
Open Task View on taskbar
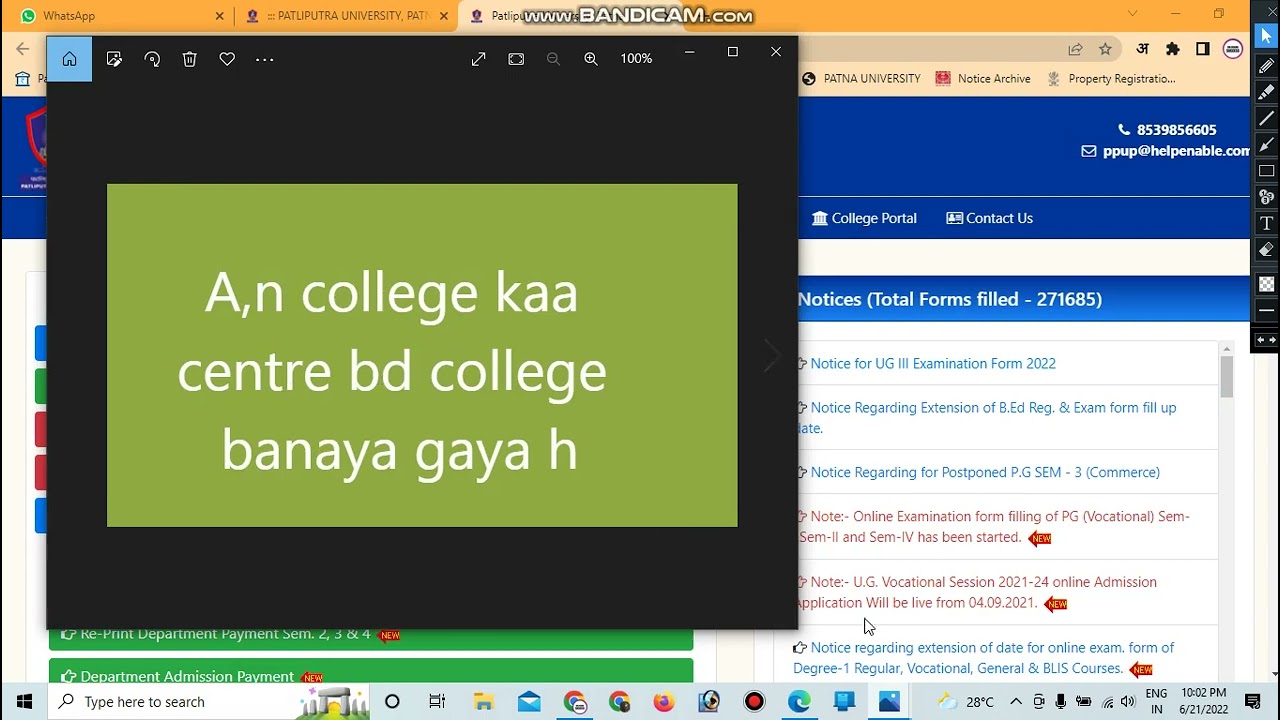click(x=437, y=702)
